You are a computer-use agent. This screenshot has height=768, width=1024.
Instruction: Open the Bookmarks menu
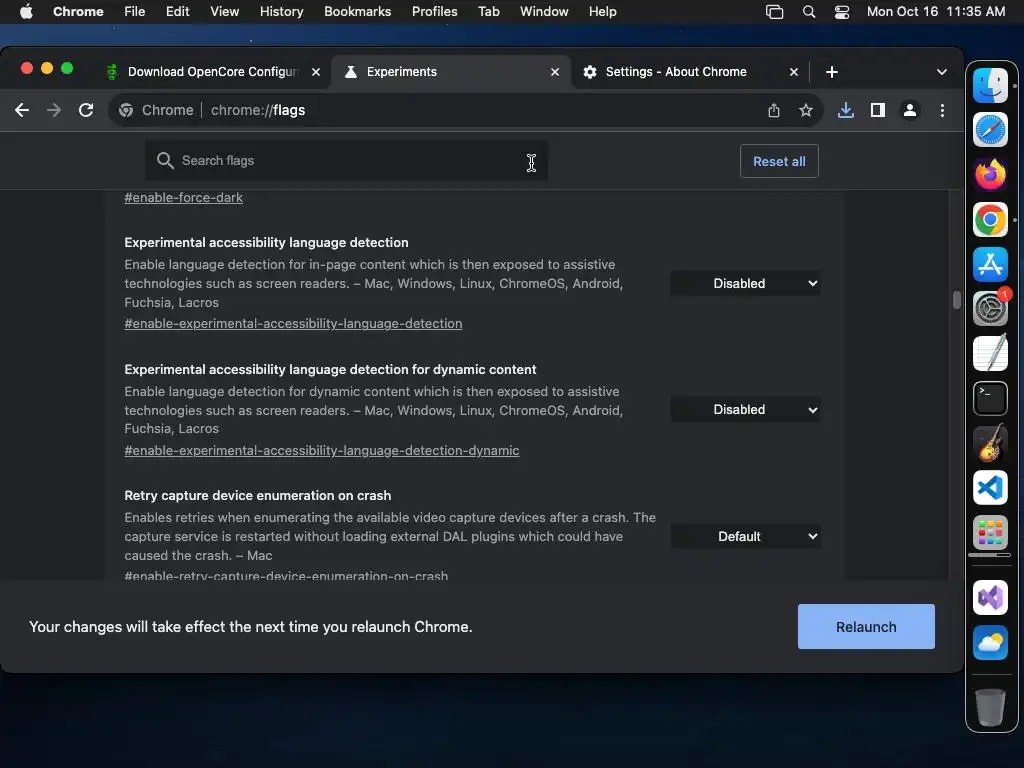point(357,12)
